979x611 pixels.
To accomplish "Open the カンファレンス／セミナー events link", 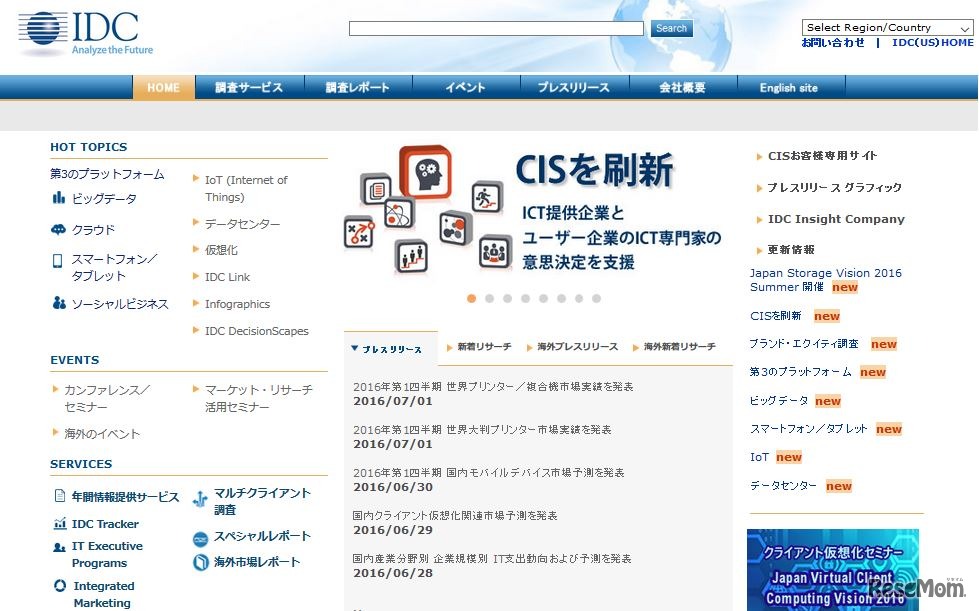I will 107,398.
